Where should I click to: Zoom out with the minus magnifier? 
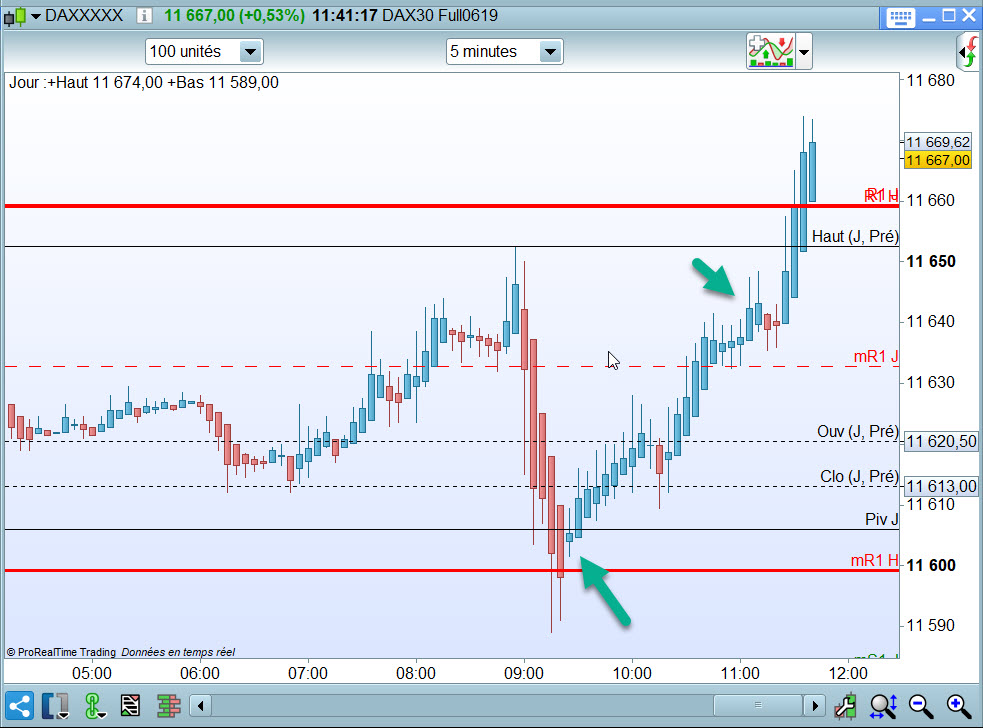coord(921,706)
